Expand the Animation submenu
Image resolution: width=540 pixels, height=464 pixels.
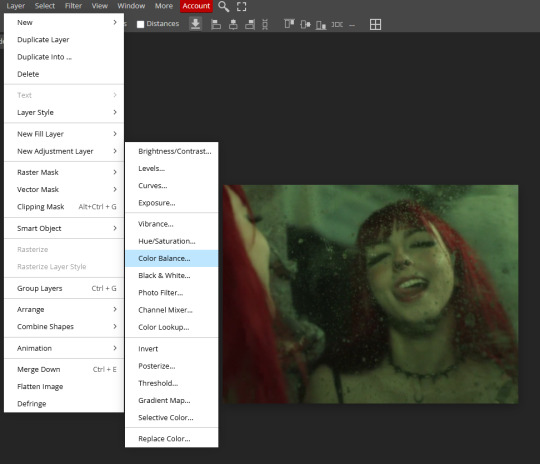[x=64, y=348]
